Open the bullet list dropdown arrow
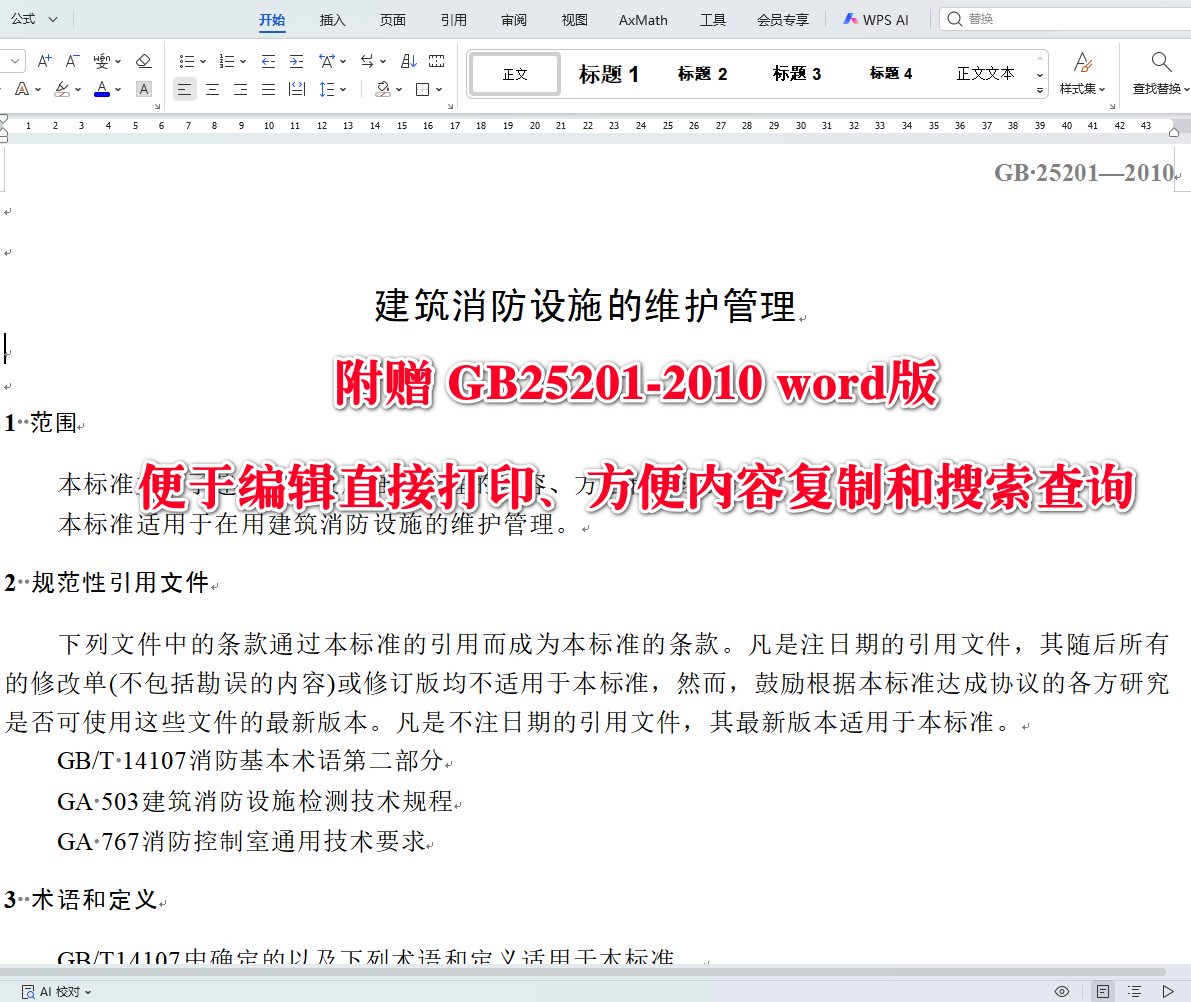The height and width of the screenshot is (1002, 1191). [x=201, y=61]
